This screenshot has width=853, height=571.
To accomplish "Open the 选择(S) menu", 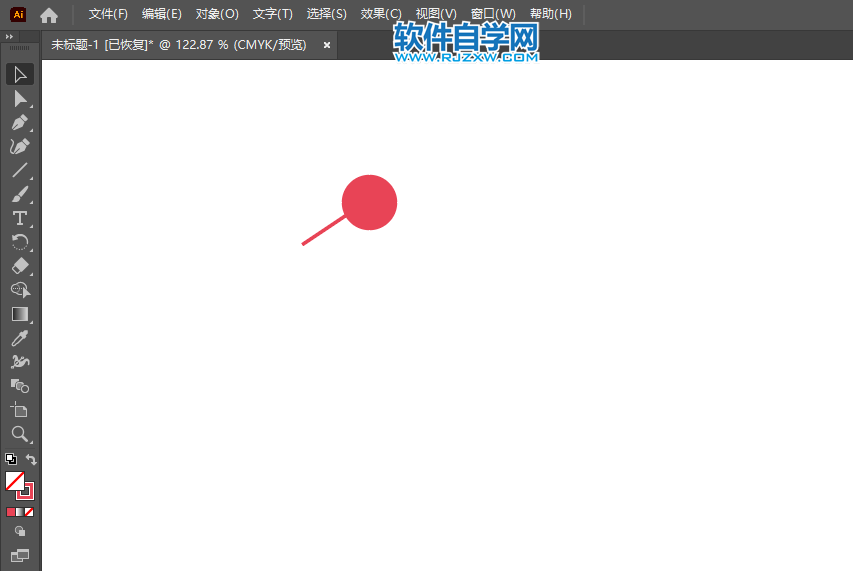I will pos(326,14).
